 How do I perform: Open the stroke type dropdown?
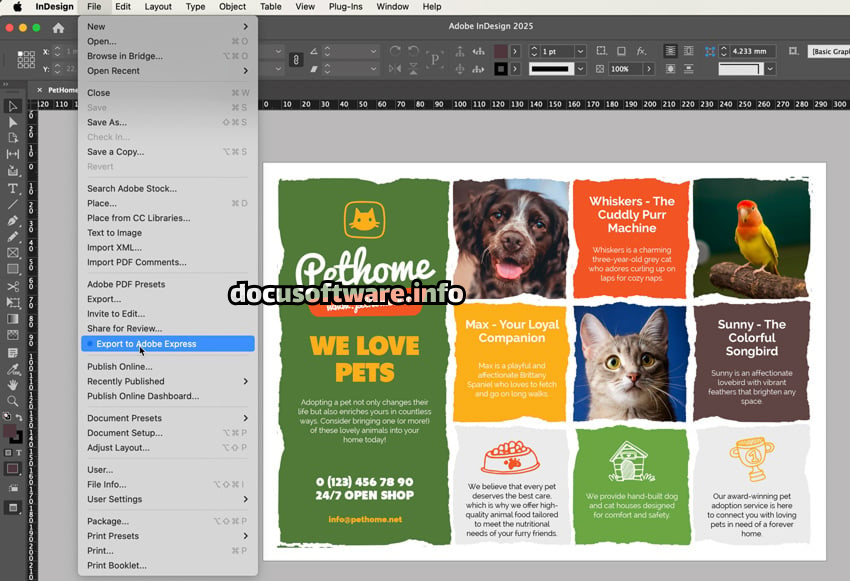580,69
